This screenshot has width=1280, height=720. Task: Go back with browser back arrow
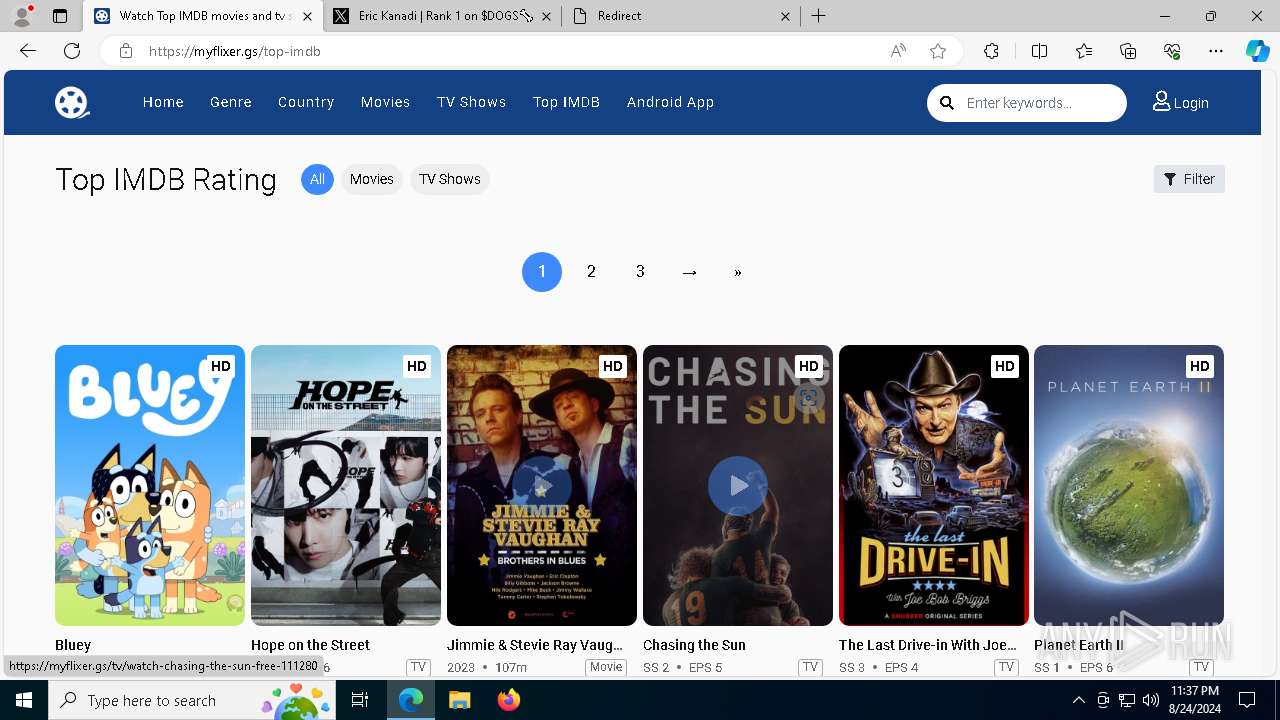tap(28, 51)
